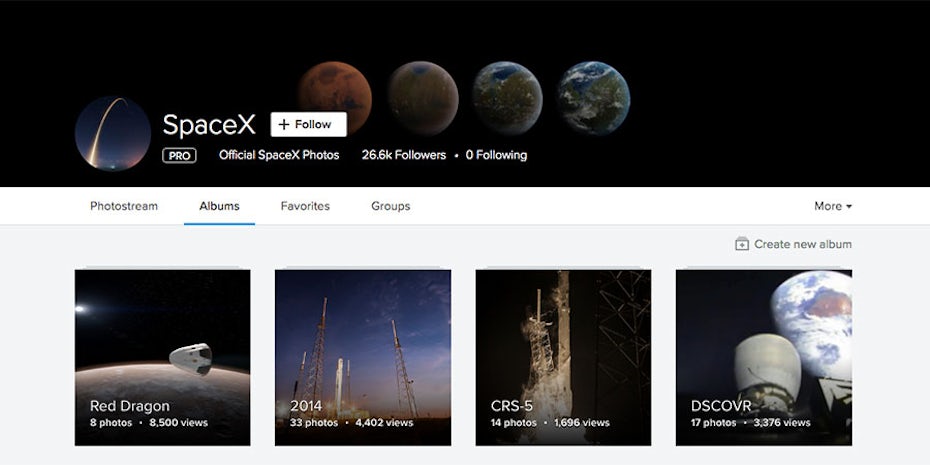View the 26.6k Followers list
The image size is (930, 465).
tap(404, 155)
